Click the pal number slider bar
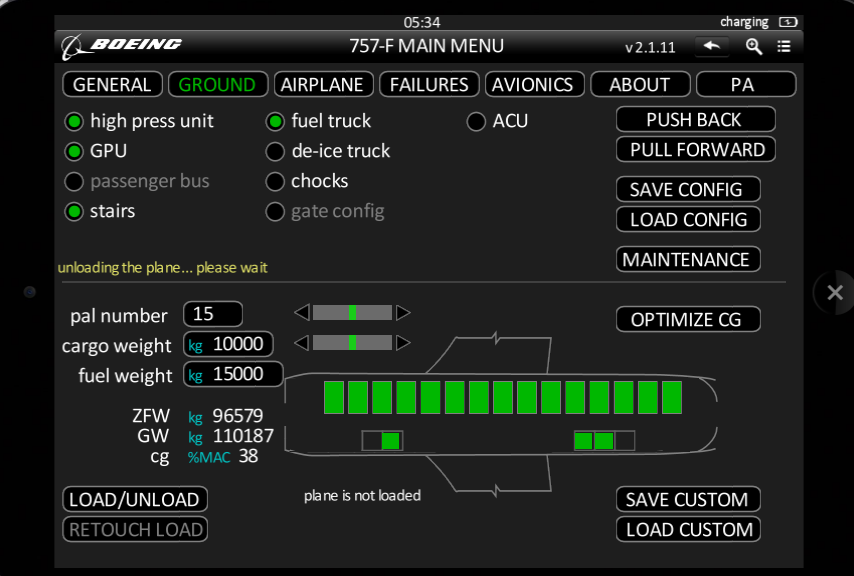Image resolution: width=854 pixels, height=576 pixels. [352, 312]
